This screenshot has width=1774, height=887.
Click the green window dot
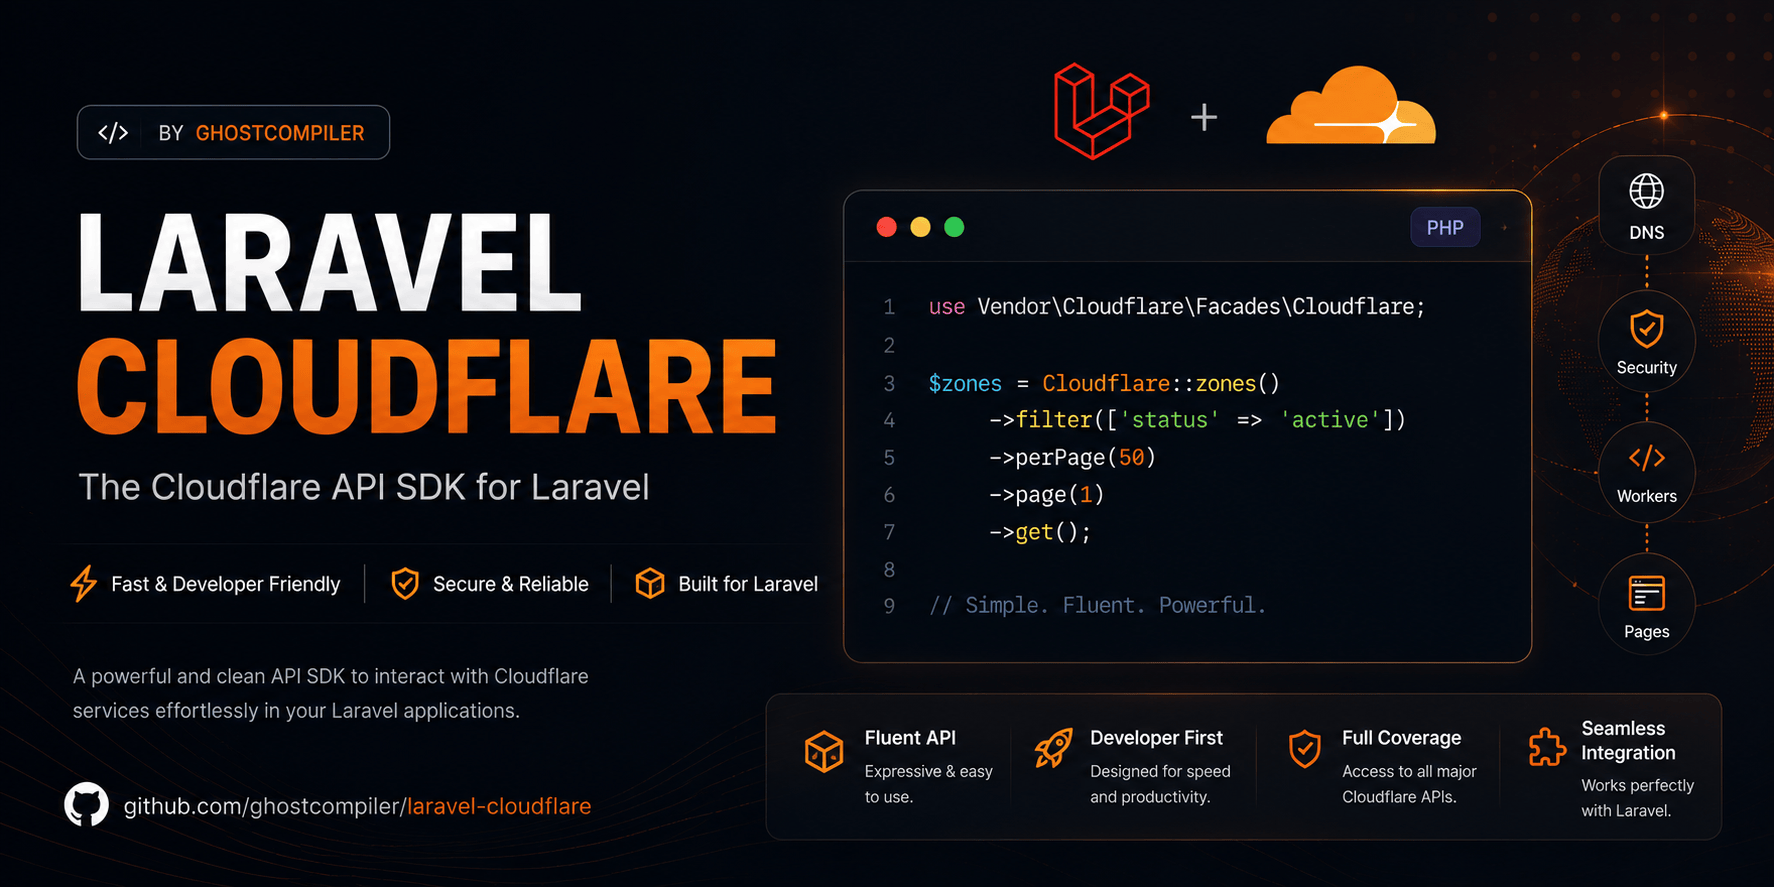coord(954,227)
